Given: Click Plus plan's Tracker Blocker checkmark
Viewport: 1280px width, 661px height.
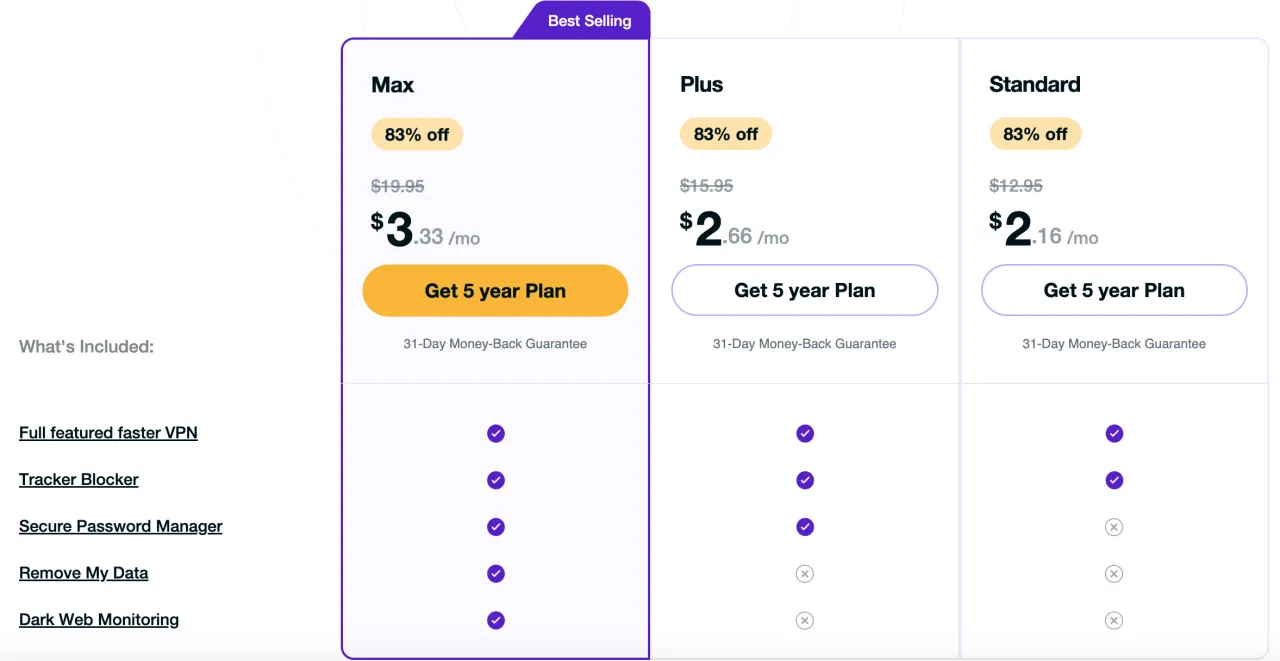Looking at the screenshot, I should tap(805, 480).
